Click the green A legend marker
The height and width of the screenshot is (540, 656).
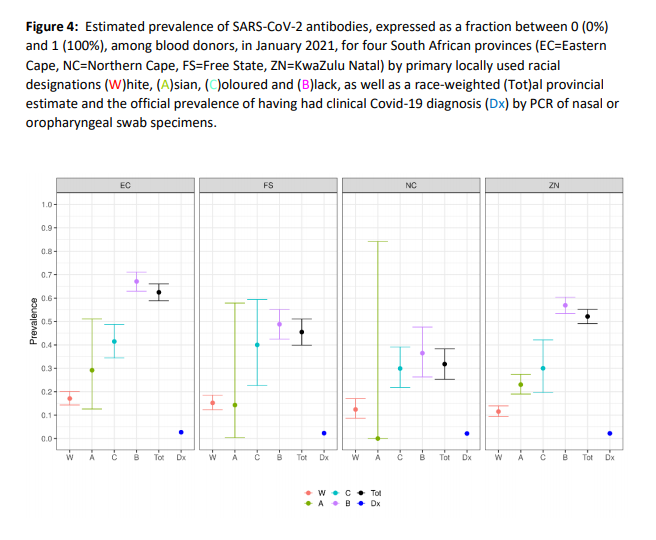(308, 504)
